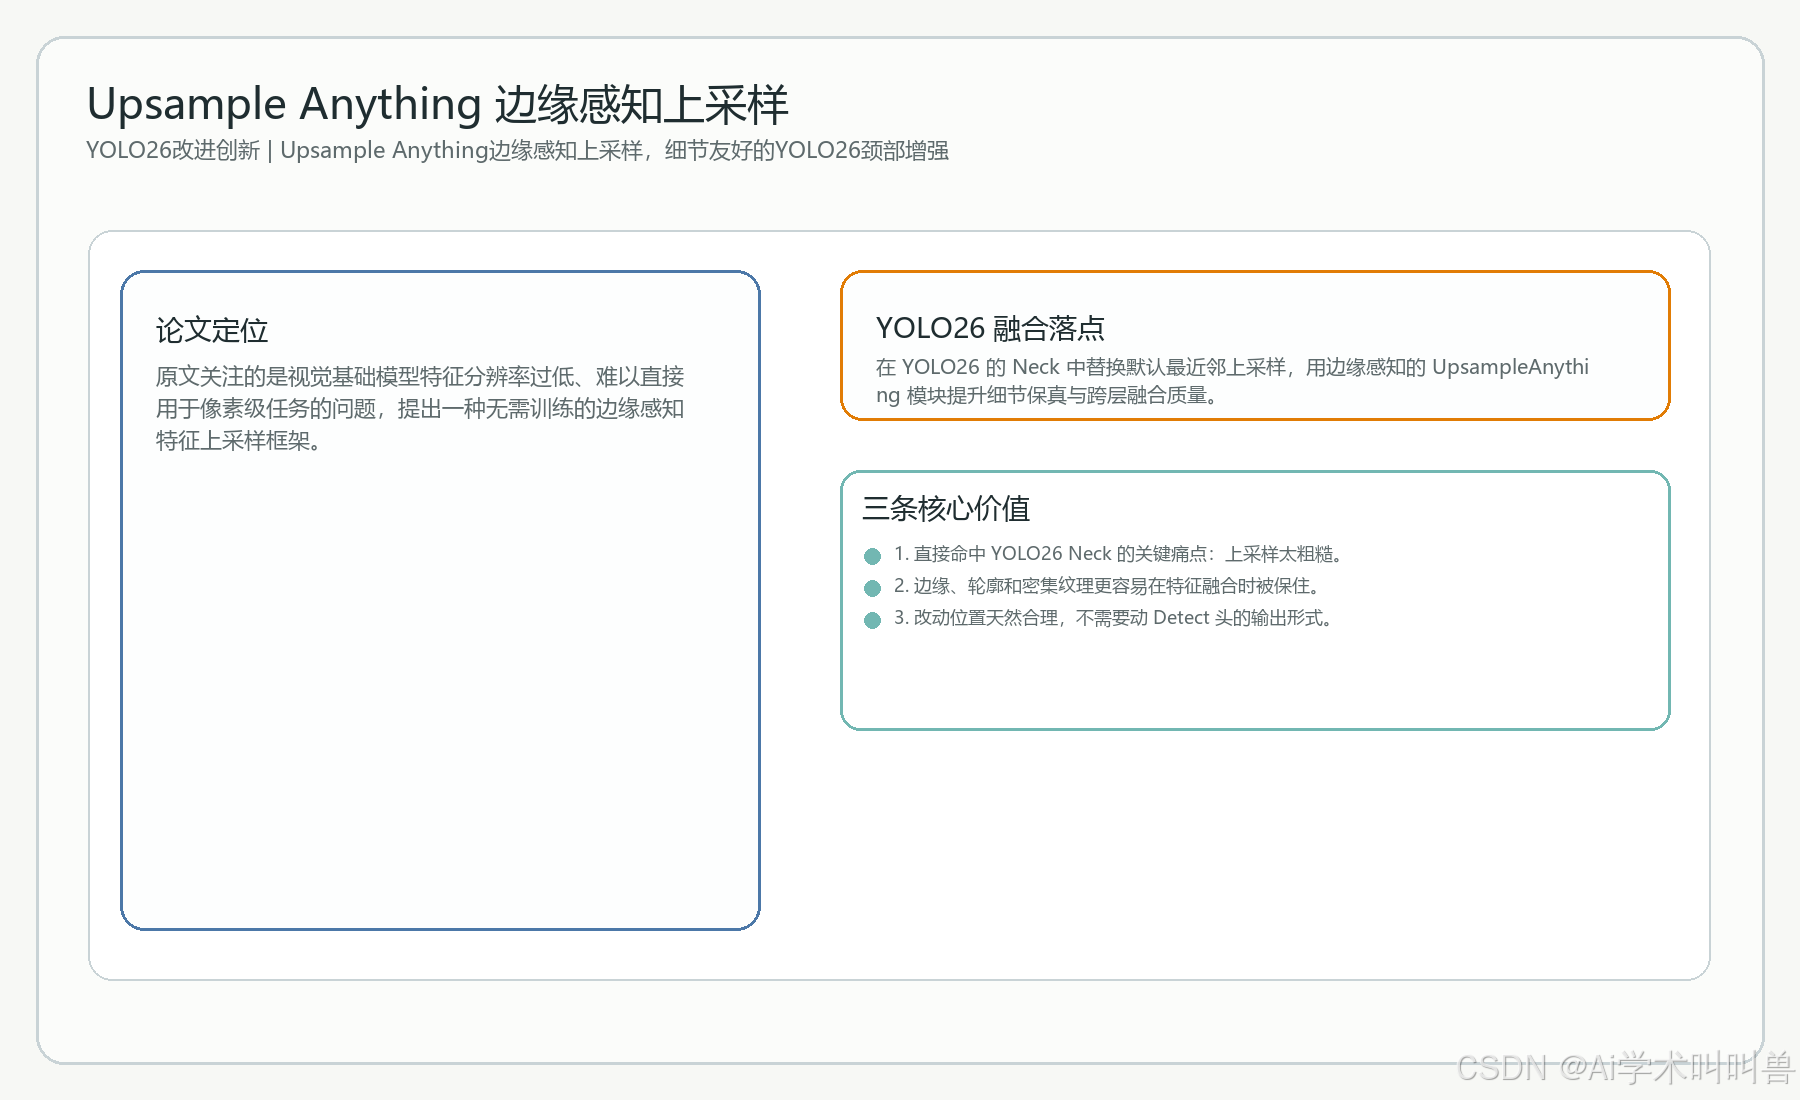Click the paragraph starting '原文关注的是视觉基础模型'
Screen dimensions: 1800x1100
[420, 409]
